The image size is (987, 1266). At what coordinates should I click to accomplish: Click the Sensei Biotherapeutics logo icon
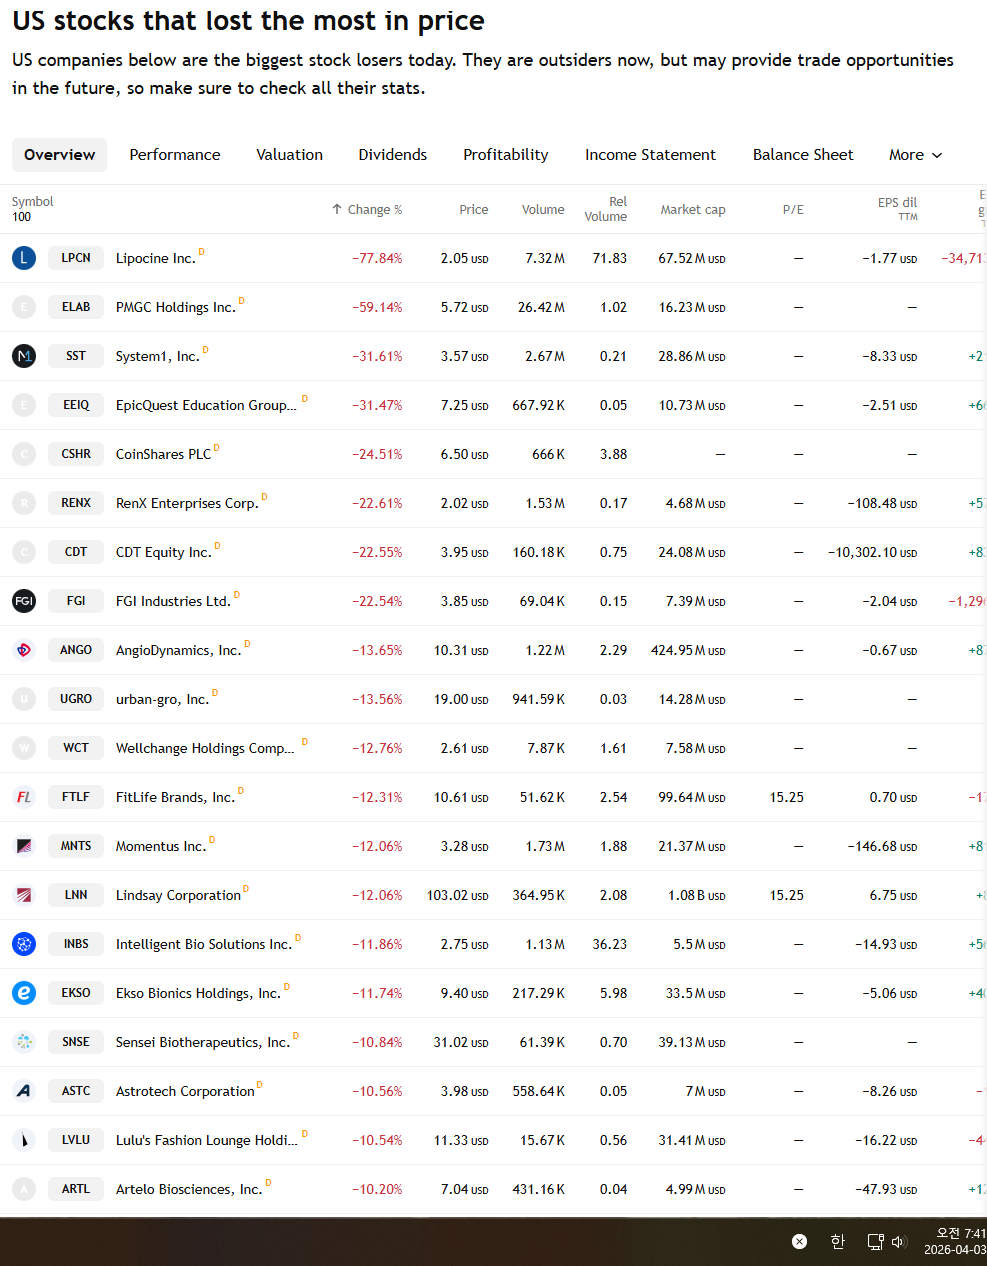24,1042
